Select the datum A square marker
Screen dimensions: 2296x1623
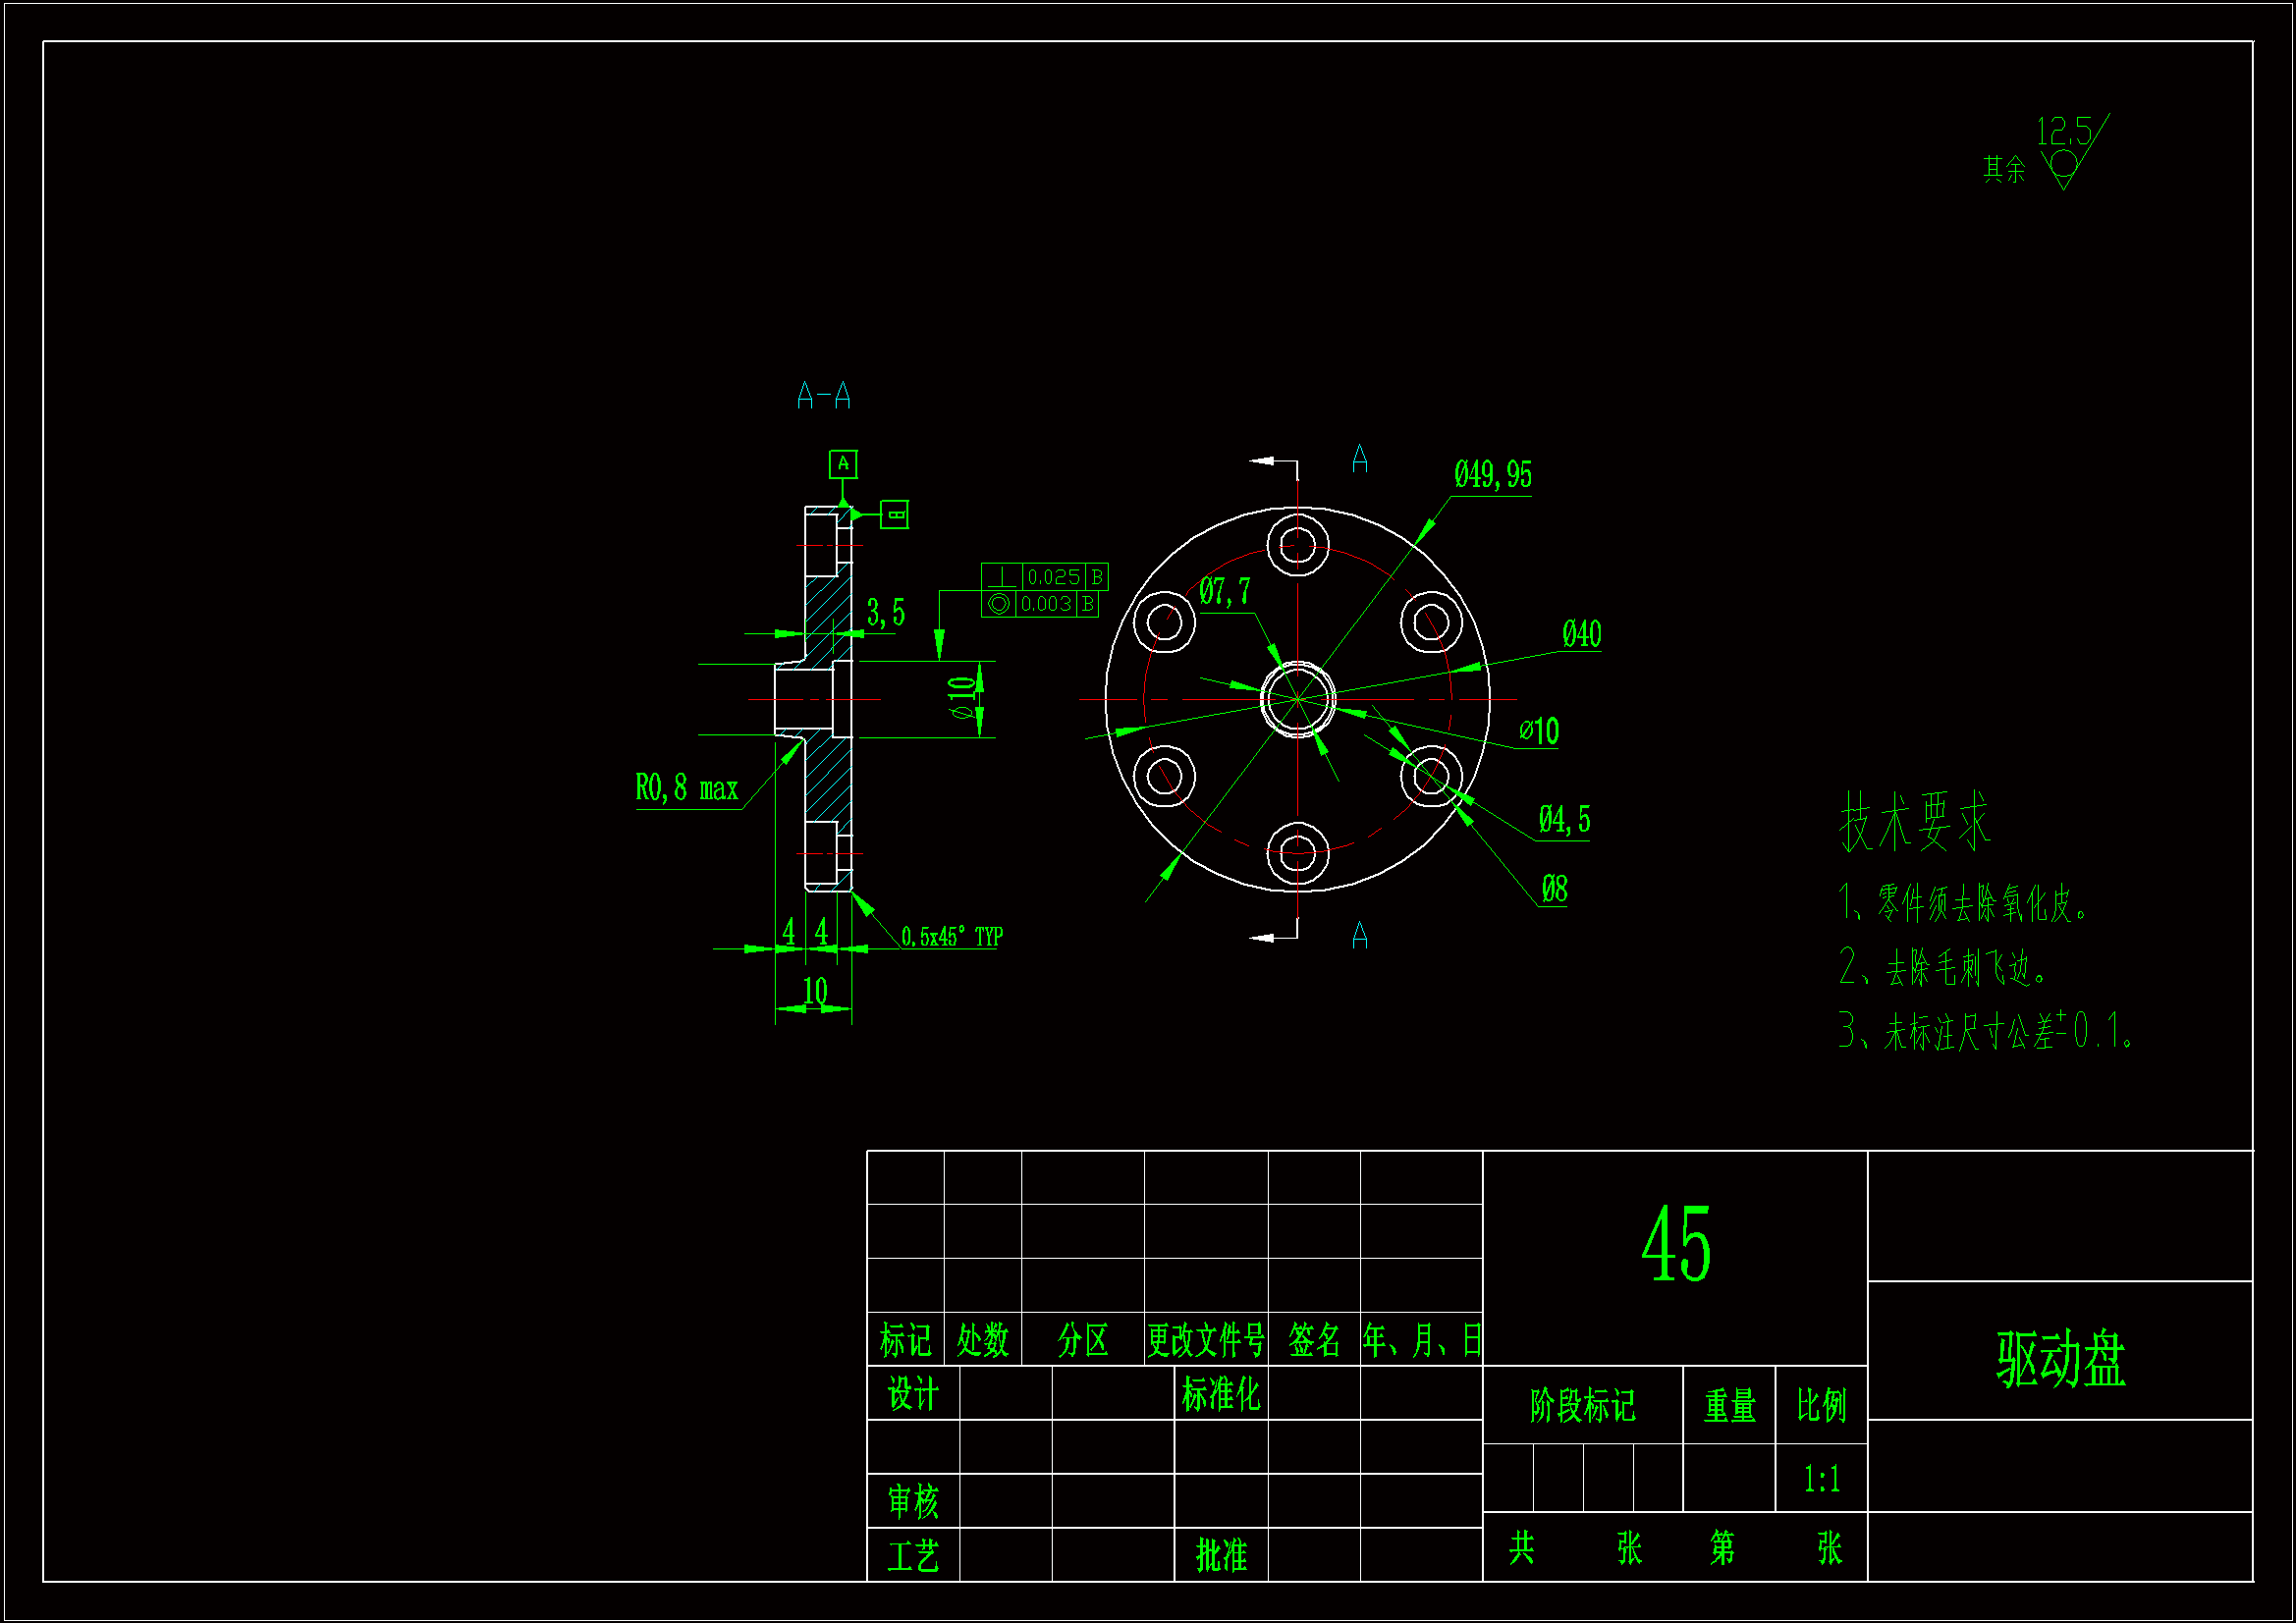tap(843, 464)
